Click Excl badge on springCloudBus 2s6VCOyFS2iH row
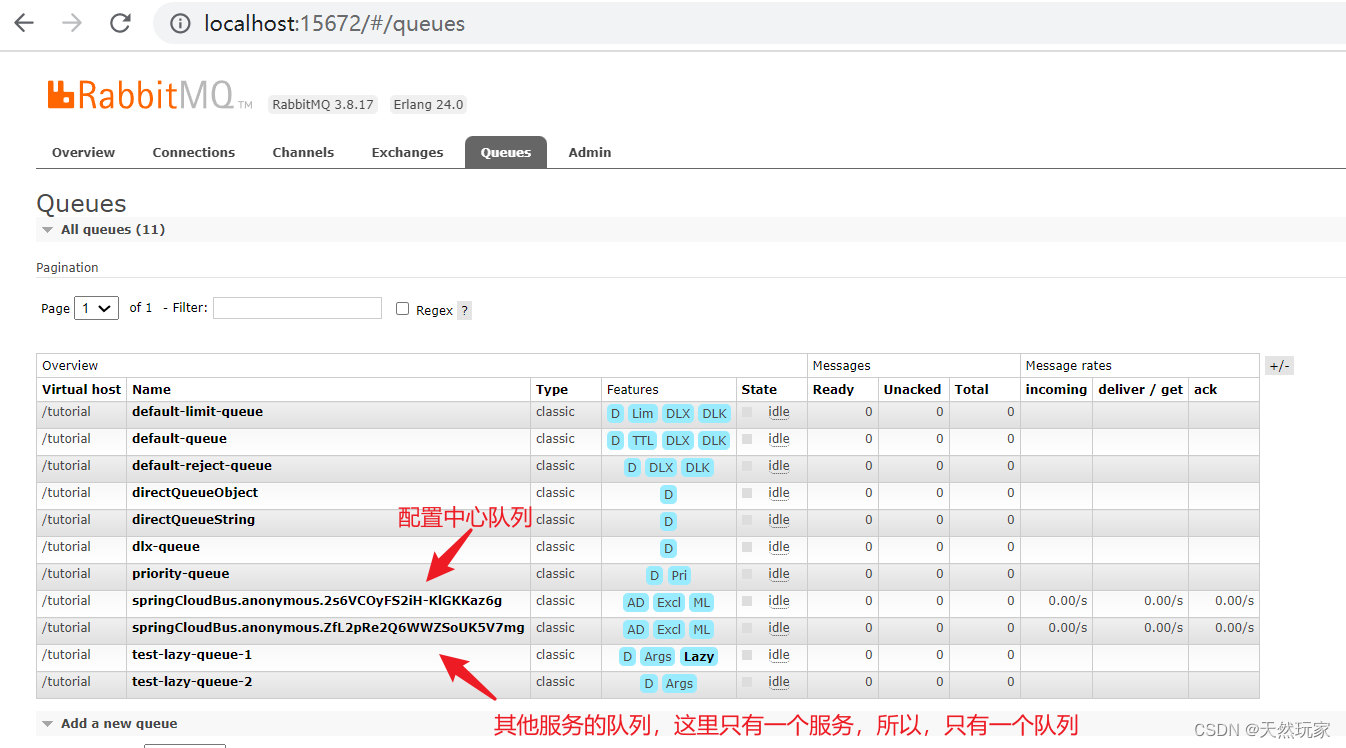Viewport: 1346px width, 748px height. (669, 602)
